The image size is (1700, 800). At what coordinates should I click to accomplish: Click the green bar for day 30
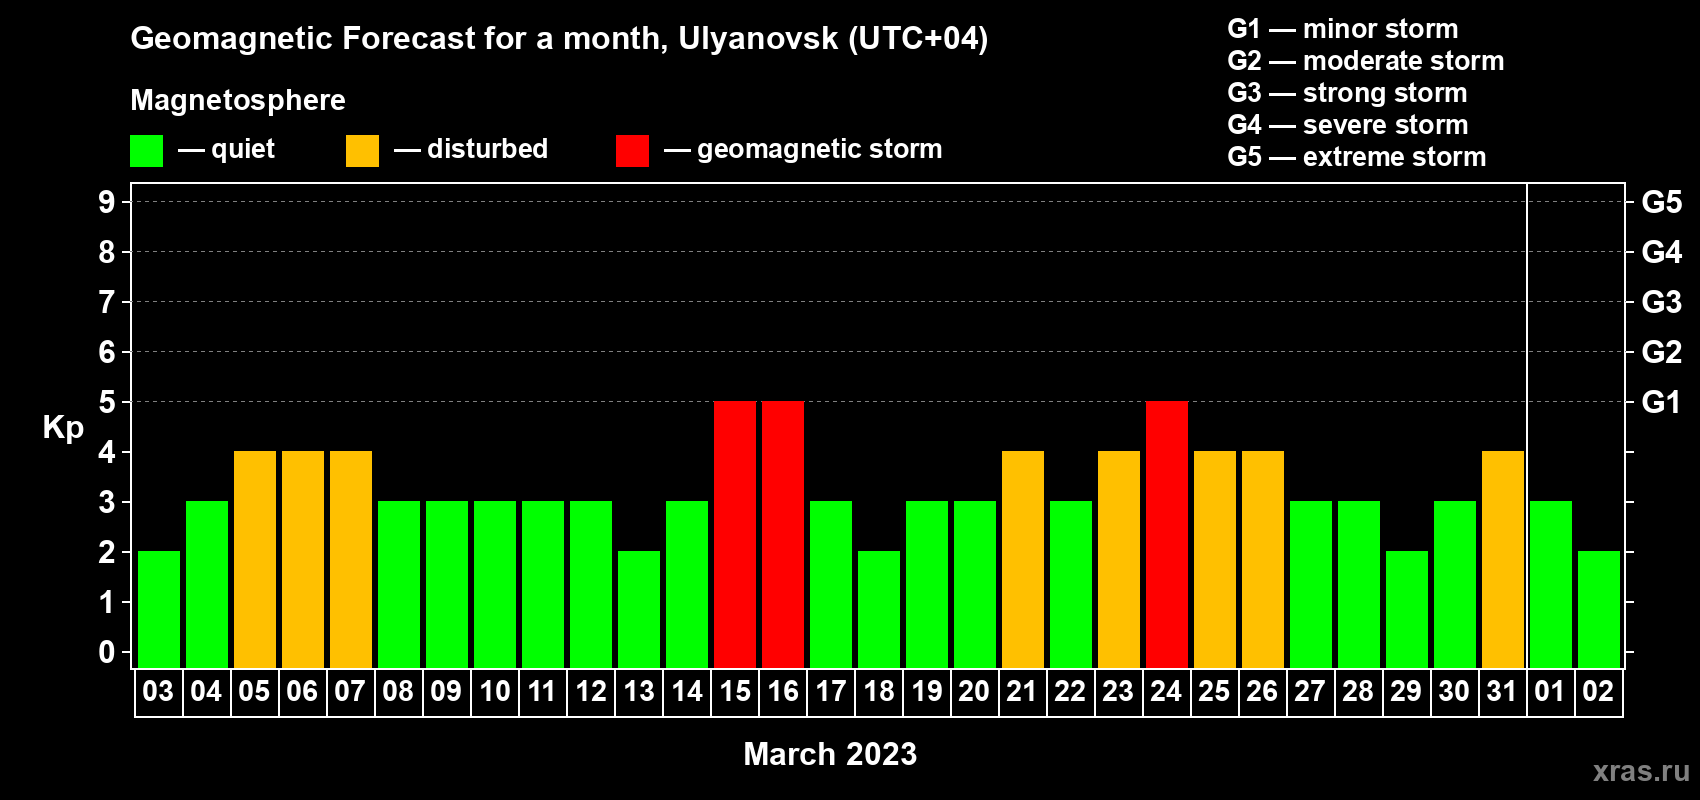click(1455, 584)
